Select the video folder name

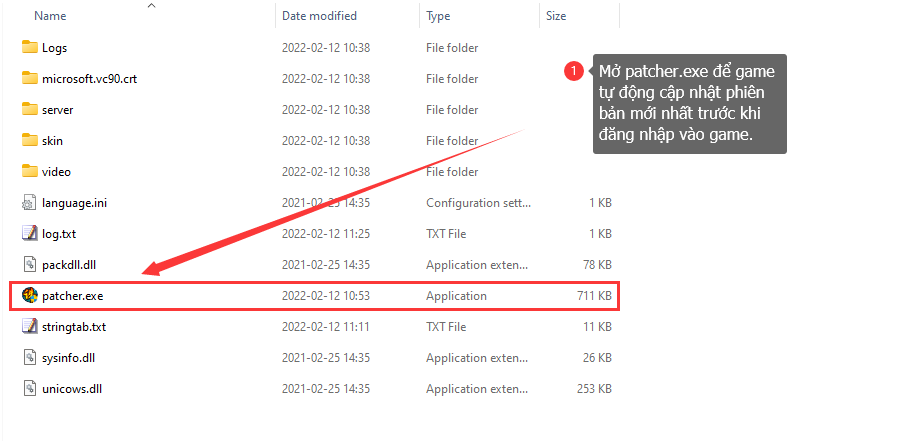click(56, 172)
